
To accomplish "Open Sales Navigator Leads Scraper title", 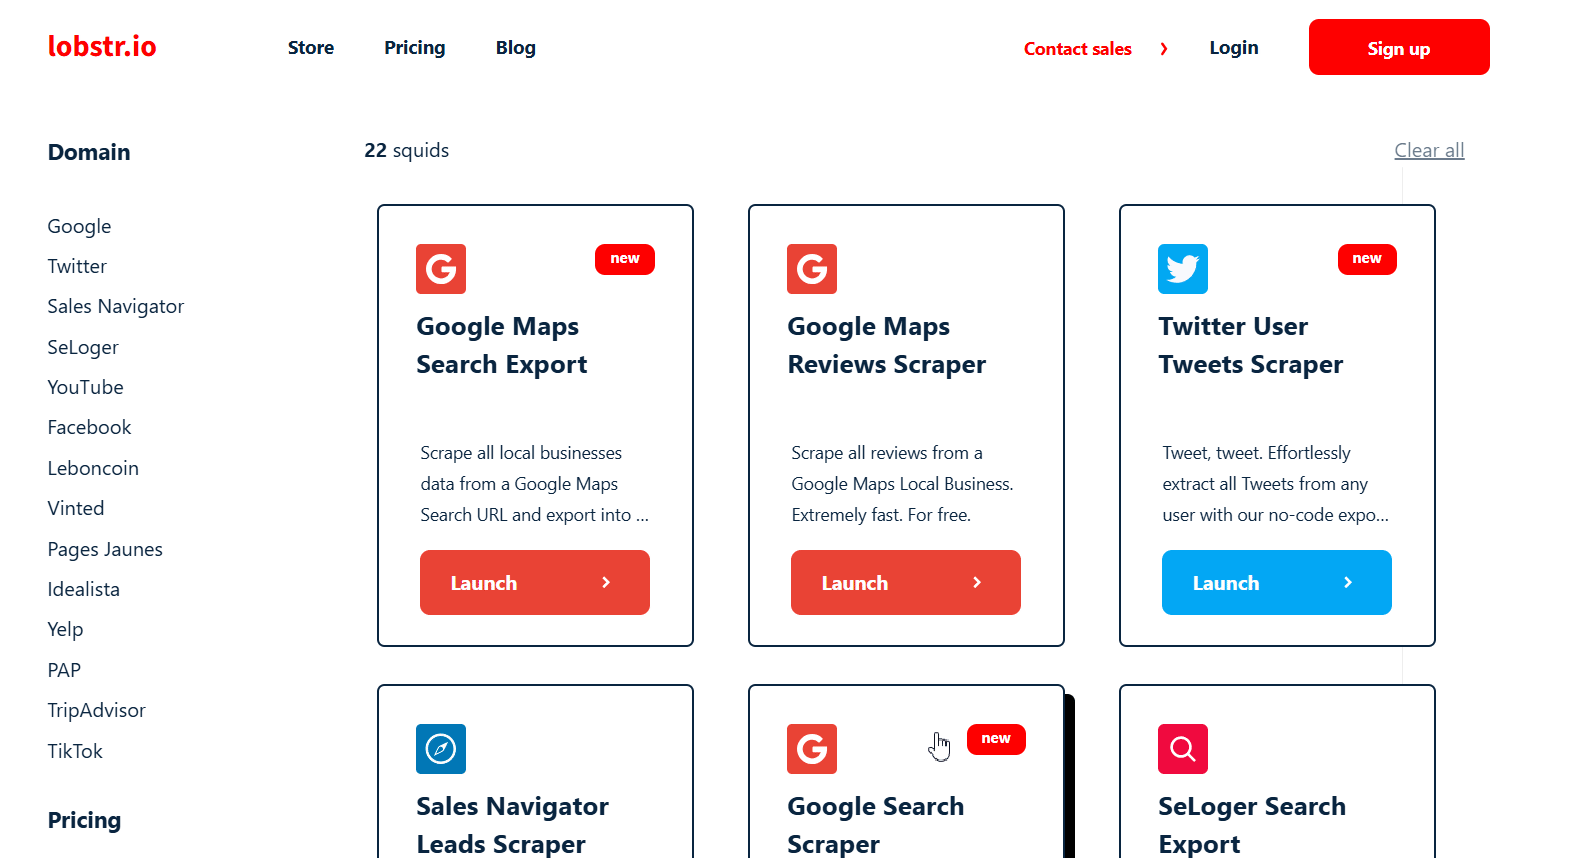I will pos(512,825).
